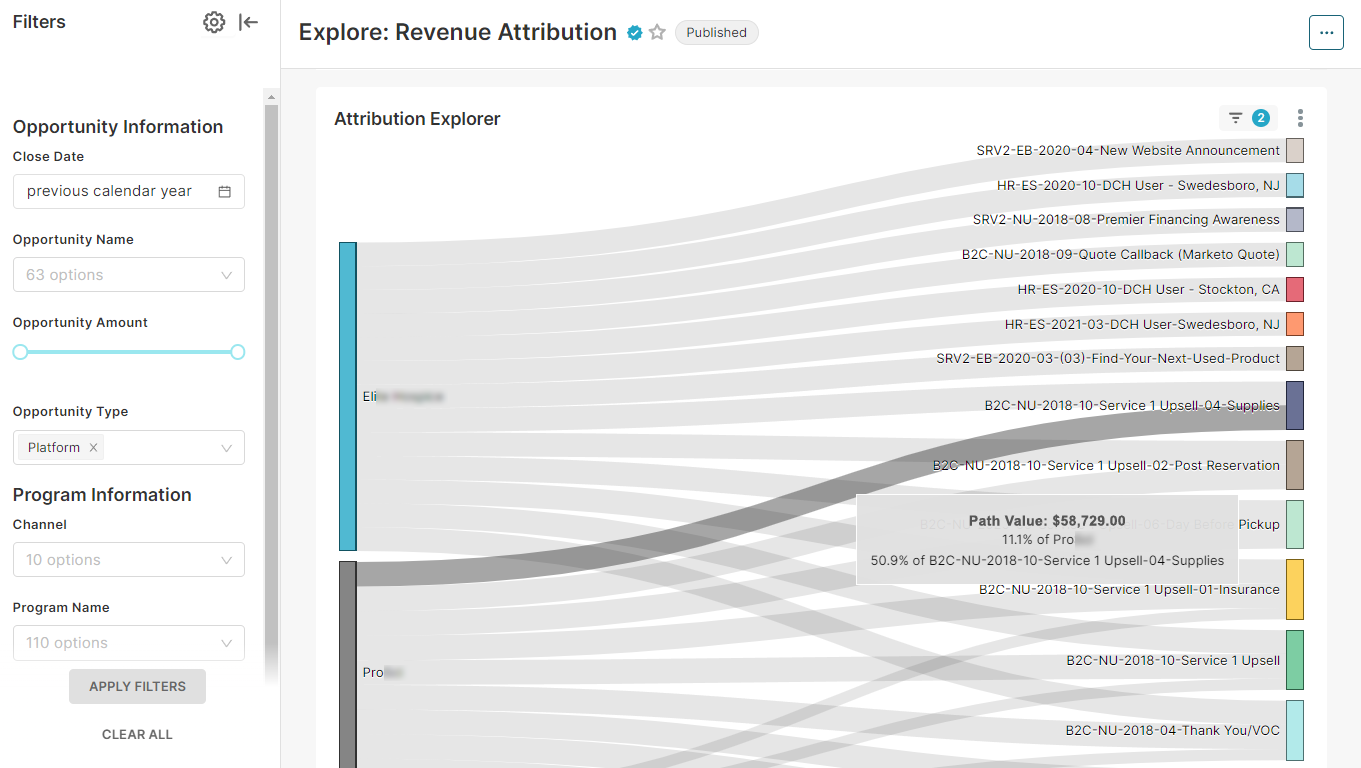Click the Clear All link
Screen dimensions: 1361x768
[137, 734]
